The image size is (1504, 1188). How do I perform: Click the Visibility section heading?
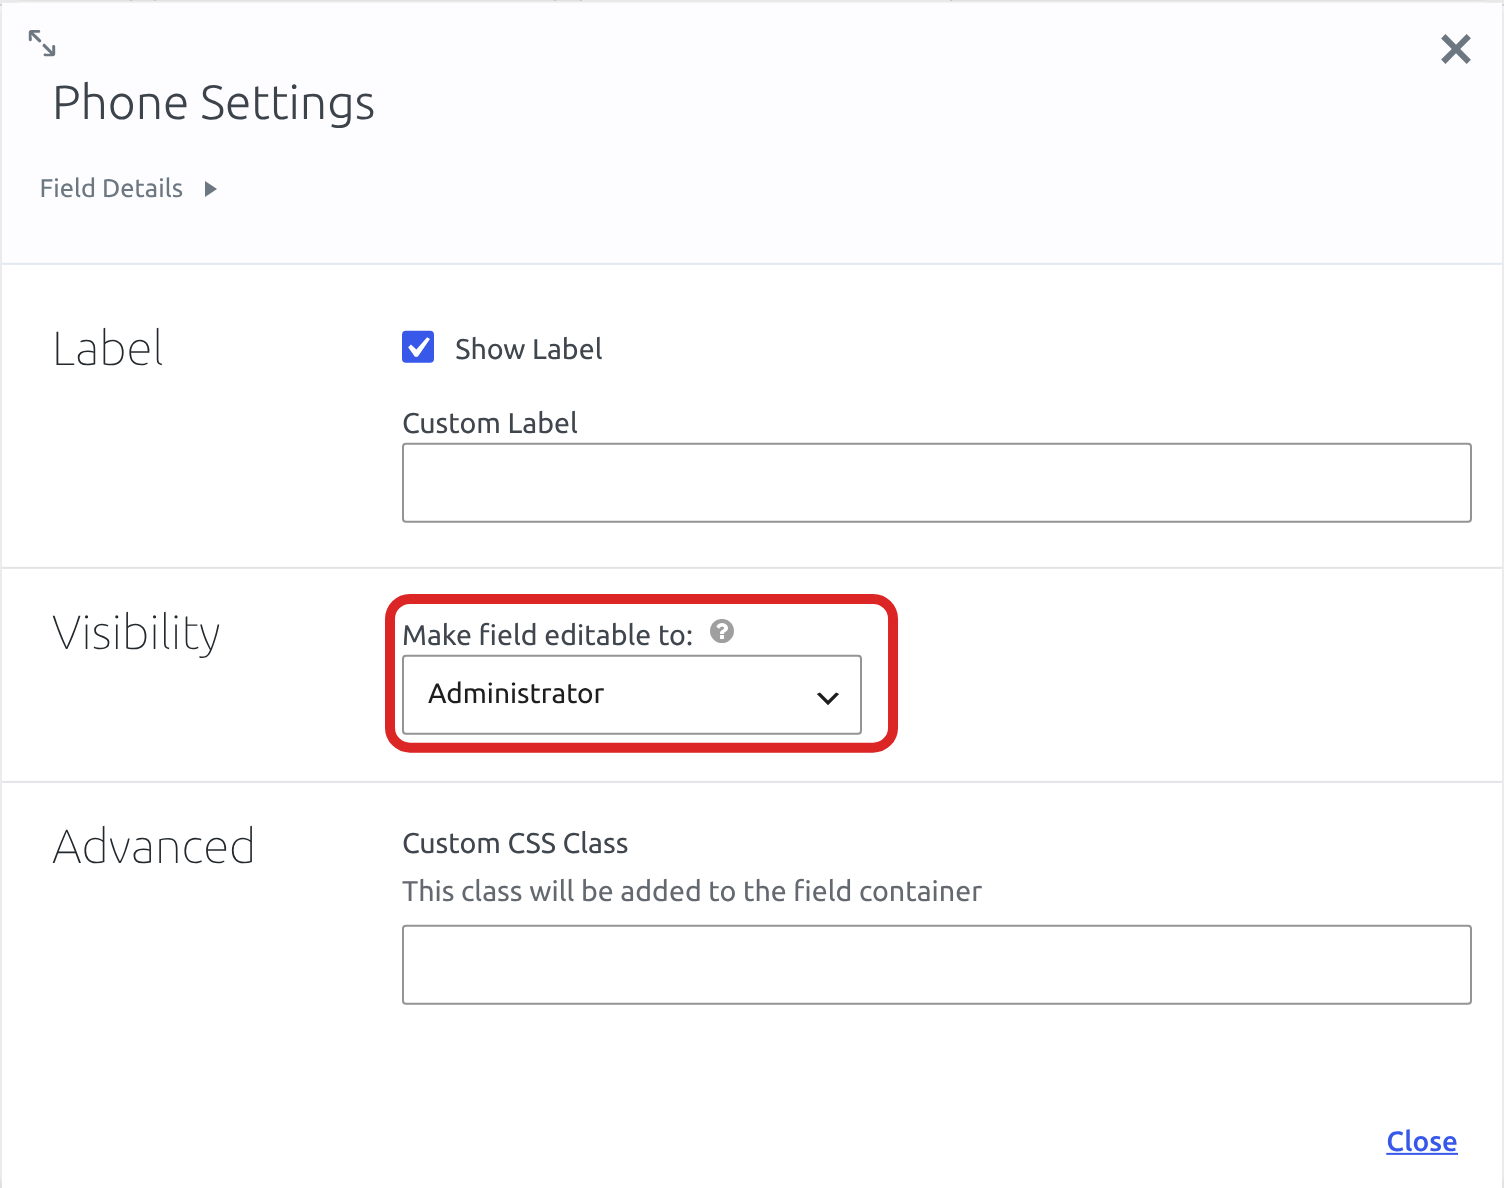(x=136, y=633)
